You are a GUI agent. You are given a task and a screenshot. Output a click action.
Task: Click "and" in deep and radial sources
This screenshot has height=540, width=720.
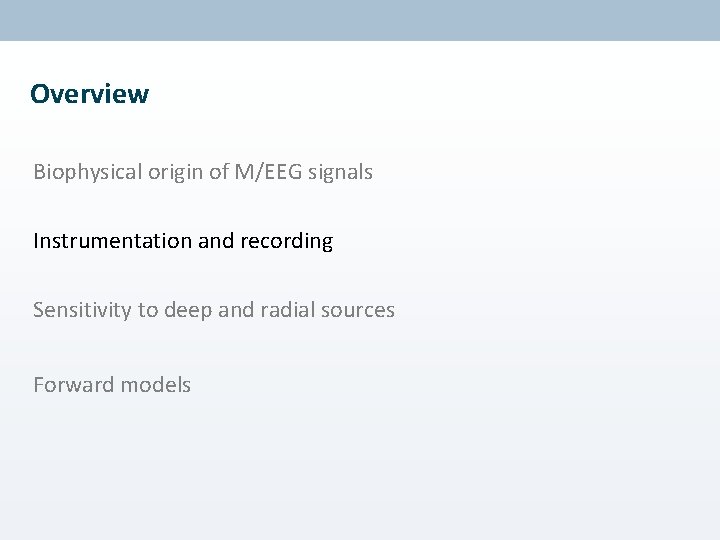click(236, 309)
